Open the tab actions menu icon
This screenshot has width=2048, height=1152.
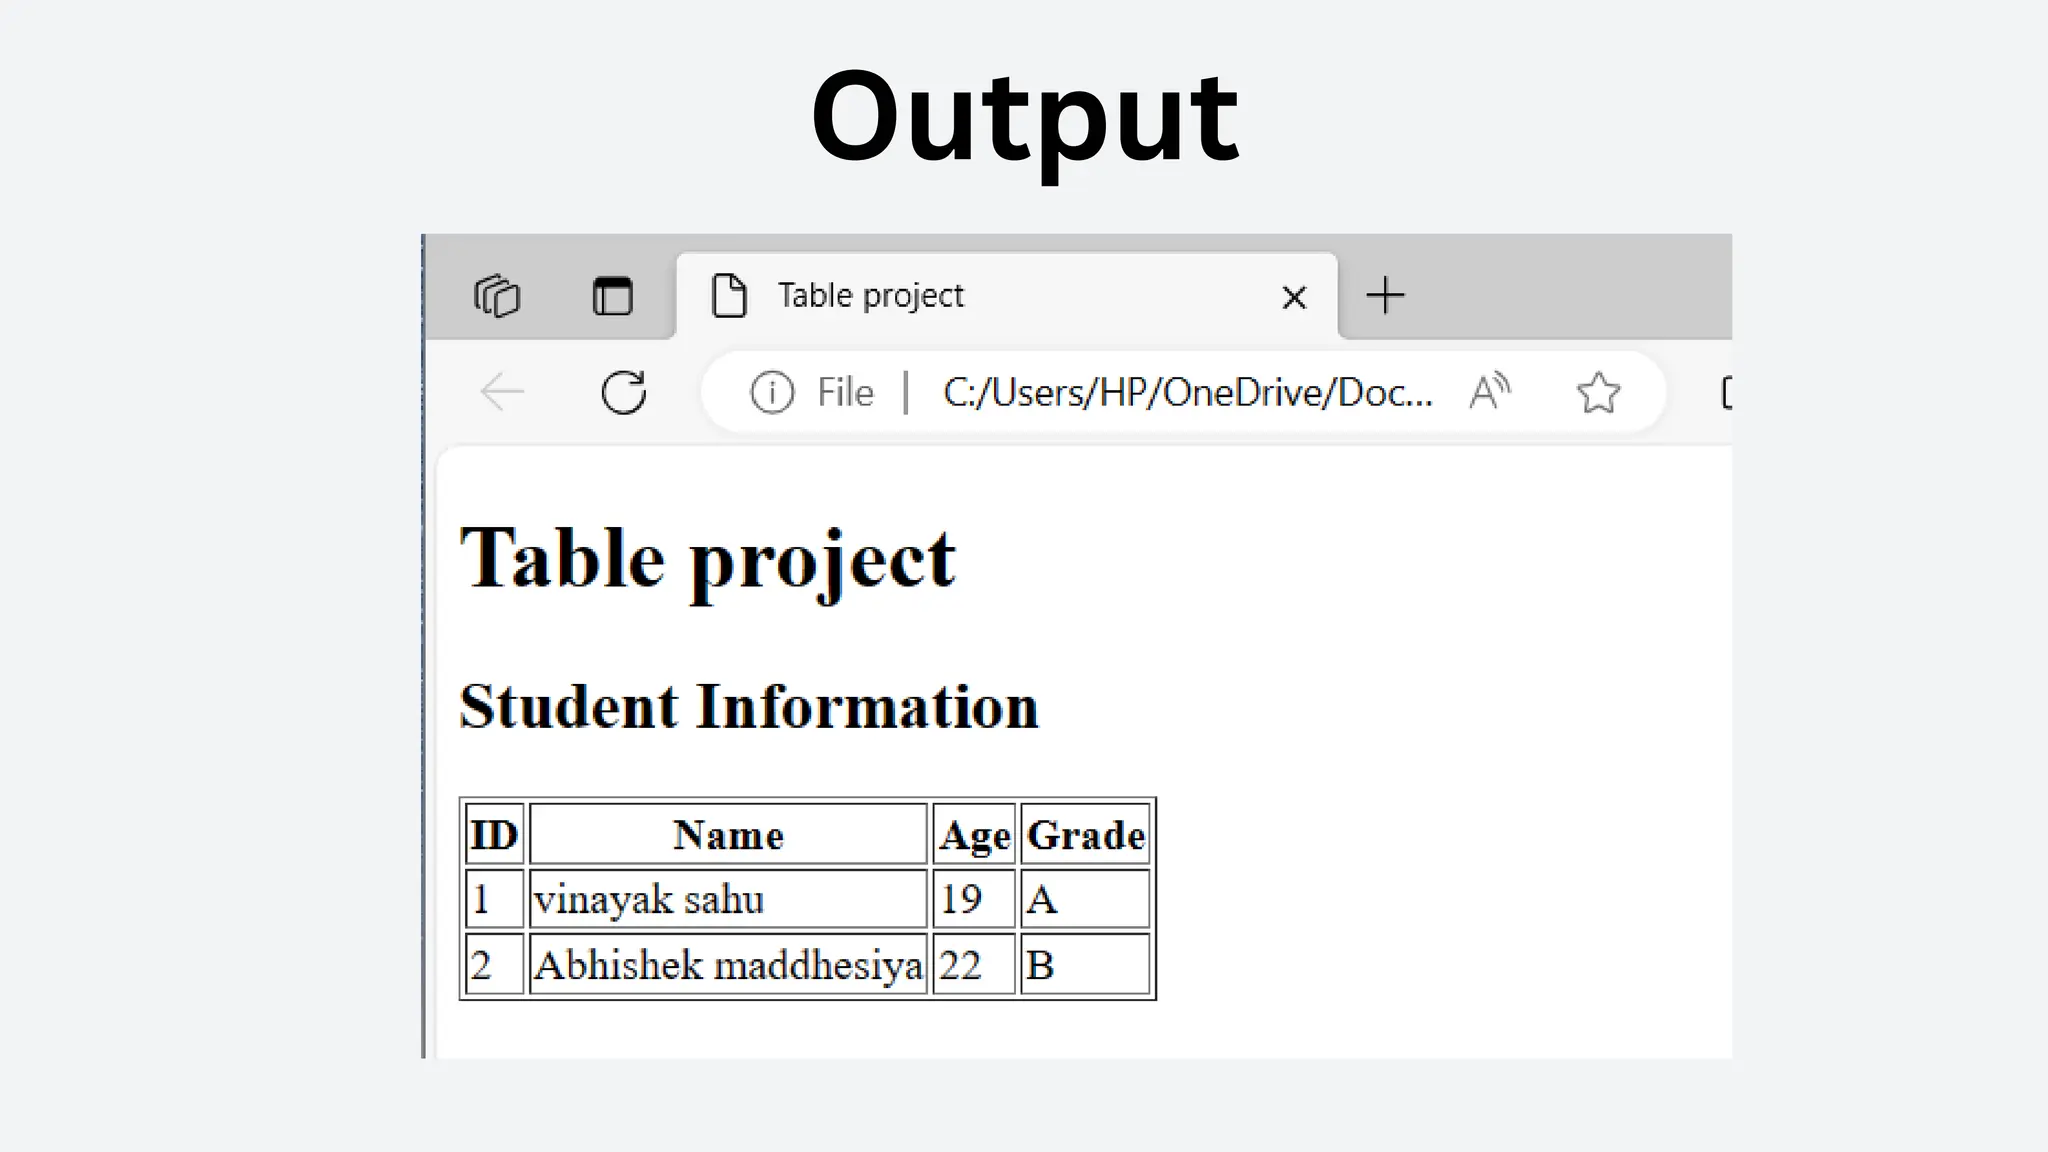coord(612,296)
